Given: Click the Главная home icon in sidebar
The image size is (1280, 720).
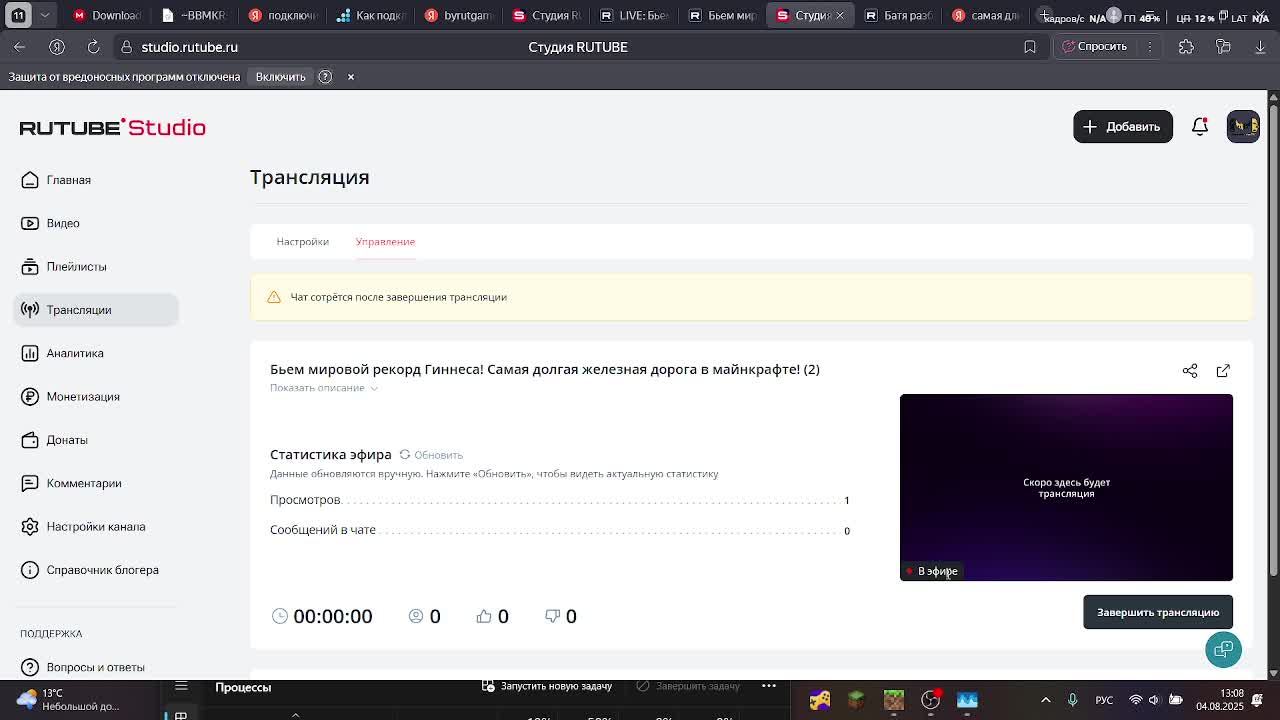Looking at the screenshot, I should tap(30, 180).
